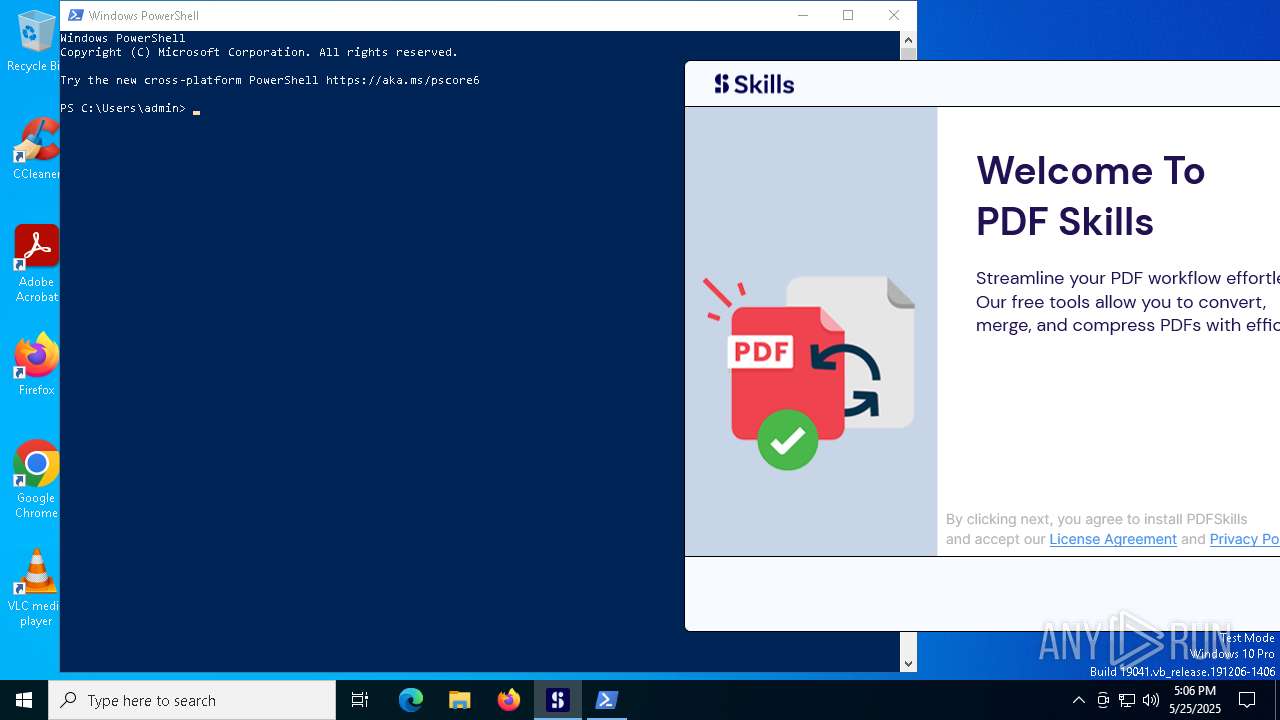This screenshot has height=720, width=1280.
Task: Click the PowerShell prompt line 'PS C:\Users\admin>'
Action: click(x=123, y=108)
